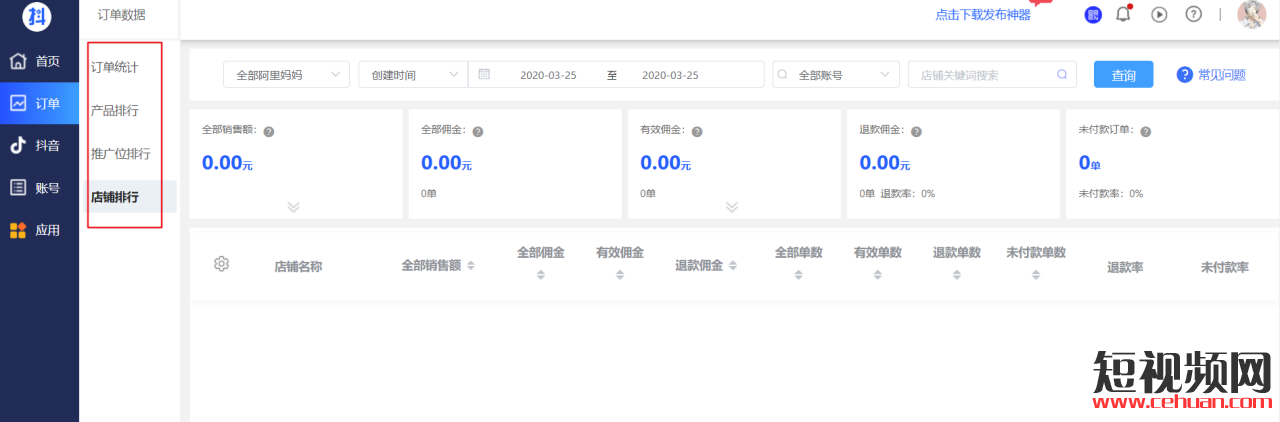Open table column settings gear icon

point(222,264)
